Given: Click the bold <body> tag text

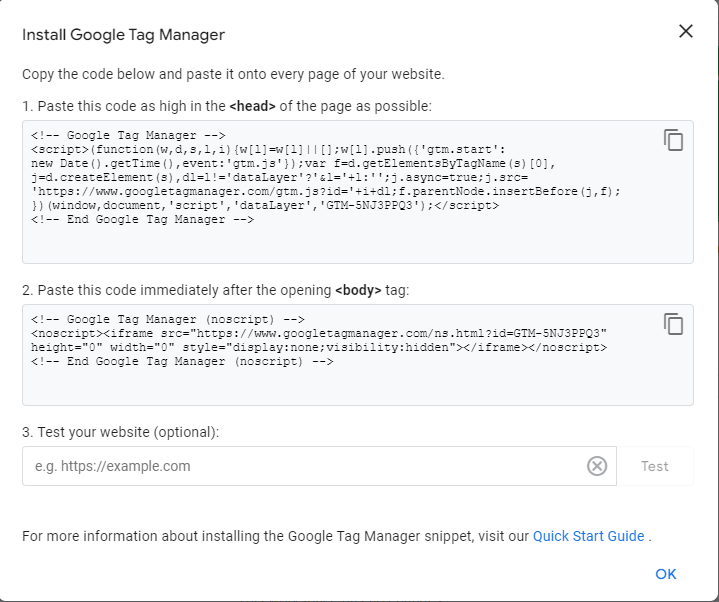Looking at the screenshot, I should (358, 291).
